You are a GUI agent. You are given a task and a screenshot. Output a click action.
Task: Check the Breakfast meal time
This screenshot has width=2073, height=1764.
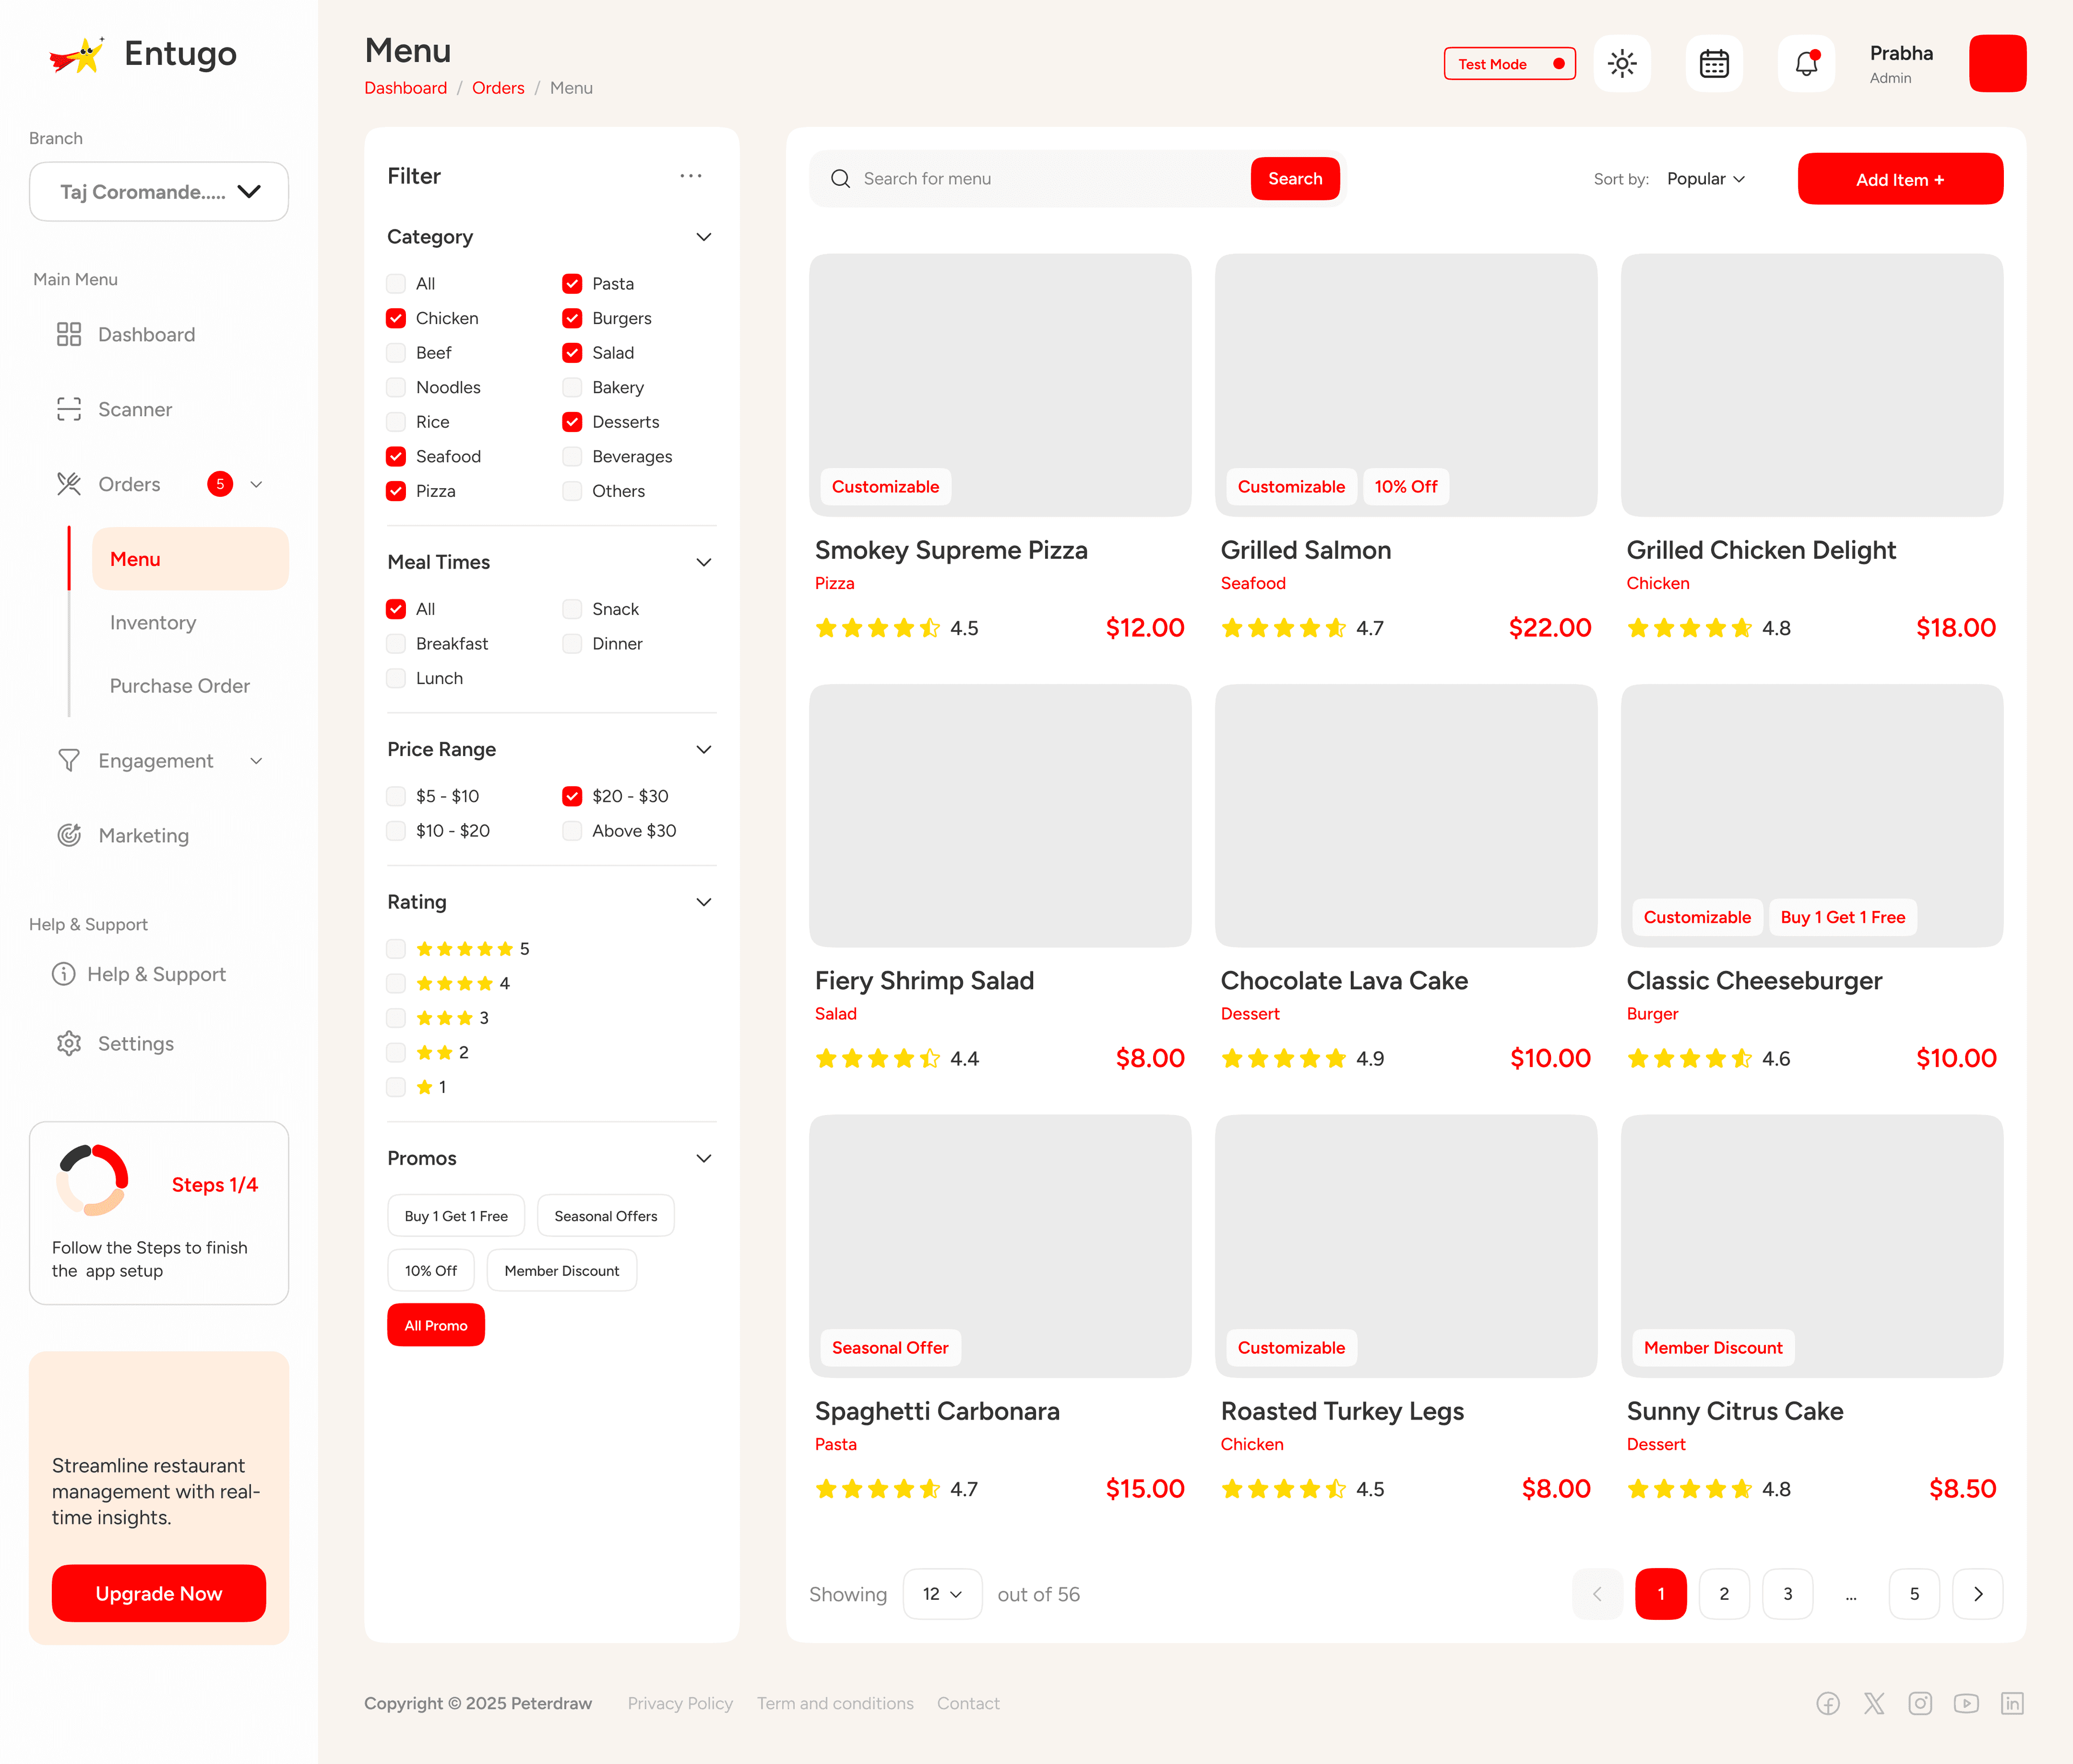point(396,644)
